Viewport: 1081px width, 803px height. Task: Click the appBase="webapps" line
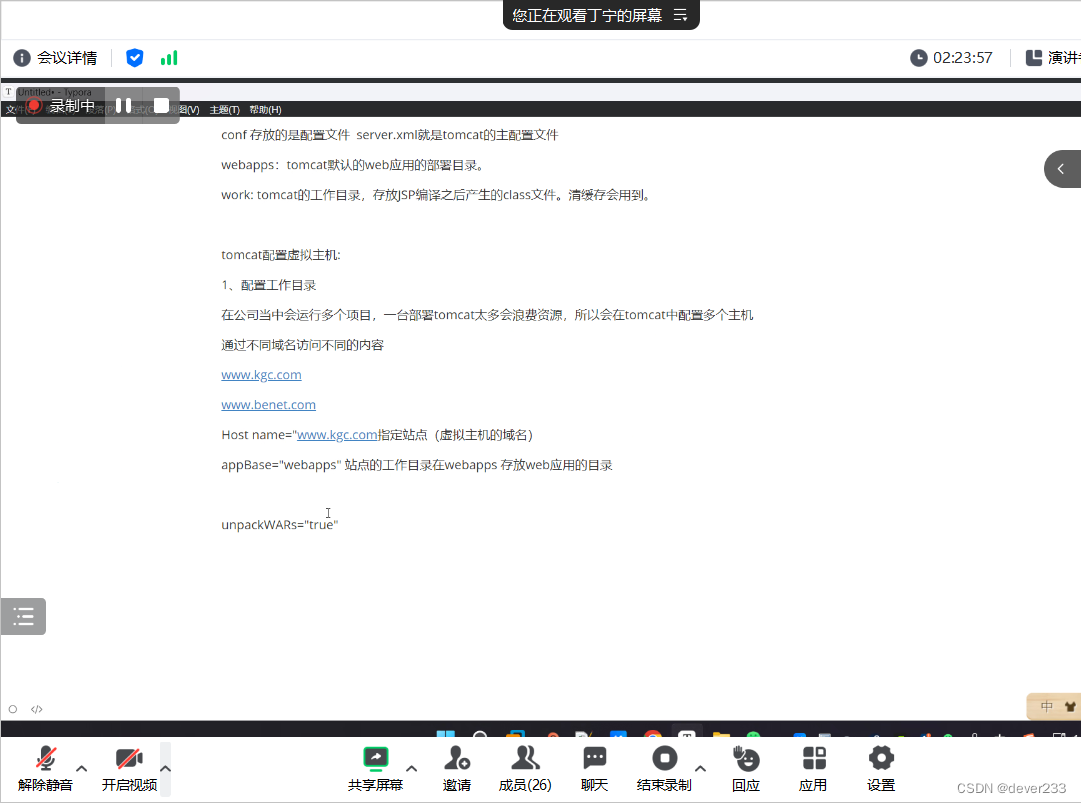pyautogui.click(x=417, y=465)
